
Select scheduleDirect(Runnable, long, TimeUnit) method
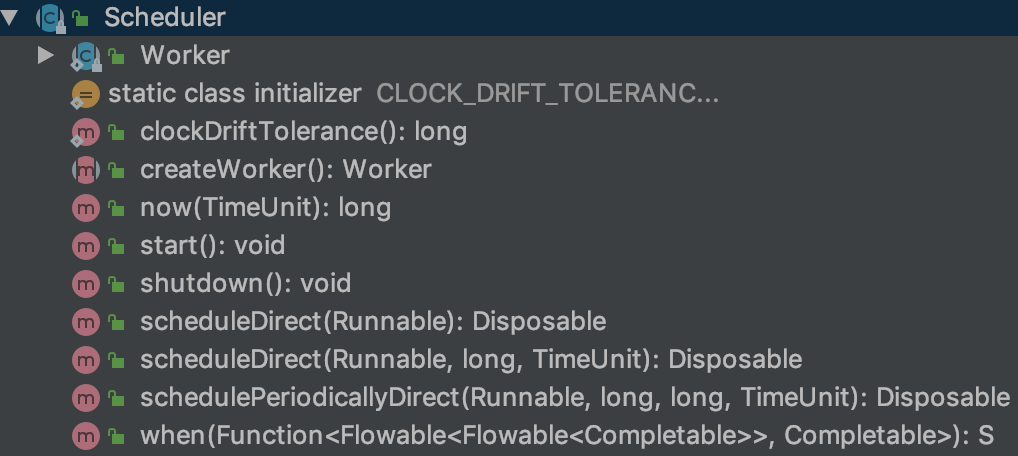[x=471, y=359]
